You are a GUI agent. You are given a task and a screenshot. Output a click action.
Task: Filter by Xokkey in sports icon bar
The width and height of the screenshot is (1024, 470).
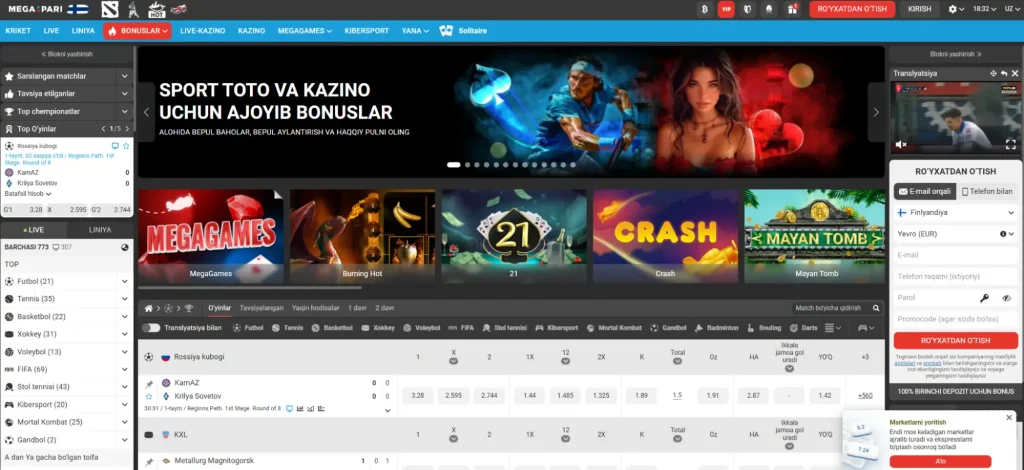pos(378,328)
